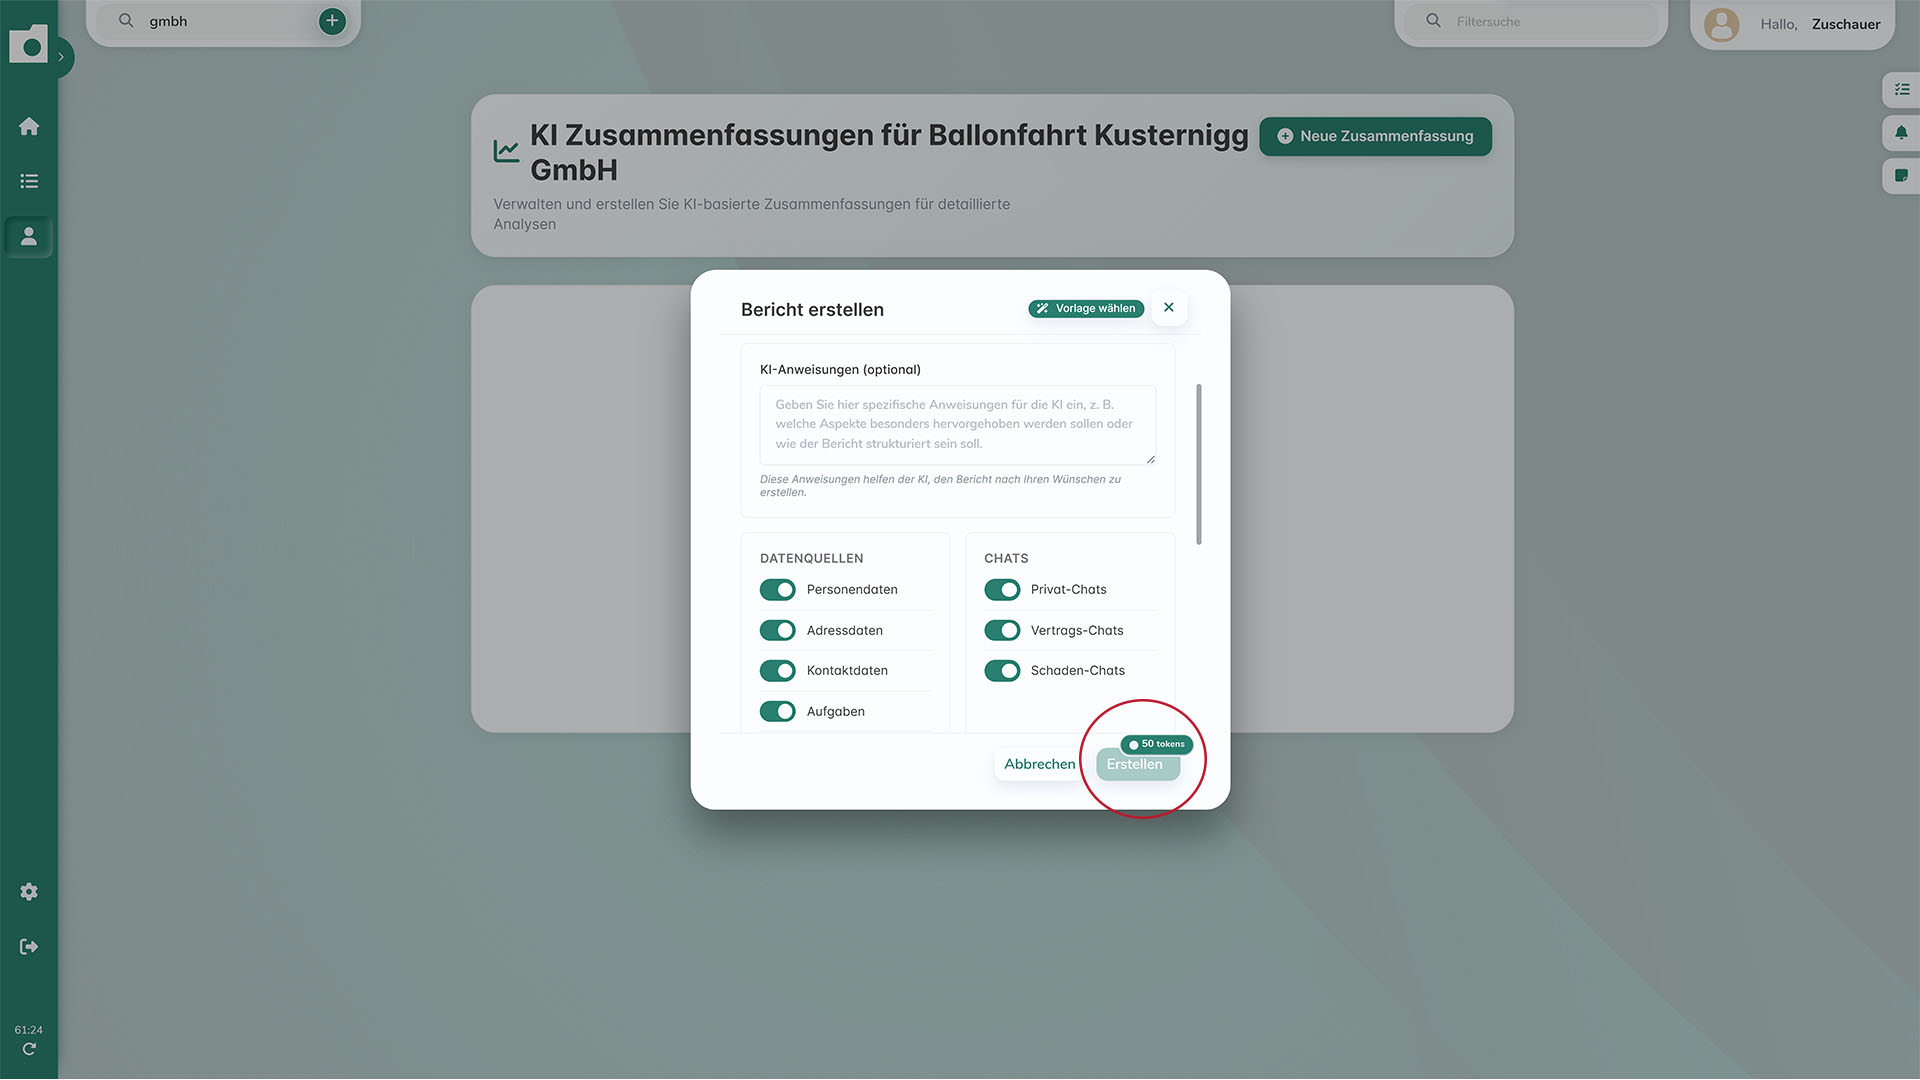Open the task checklist panel icon
The width and height of the screenshot is (1920, 1080).
tap(1903, 89)
